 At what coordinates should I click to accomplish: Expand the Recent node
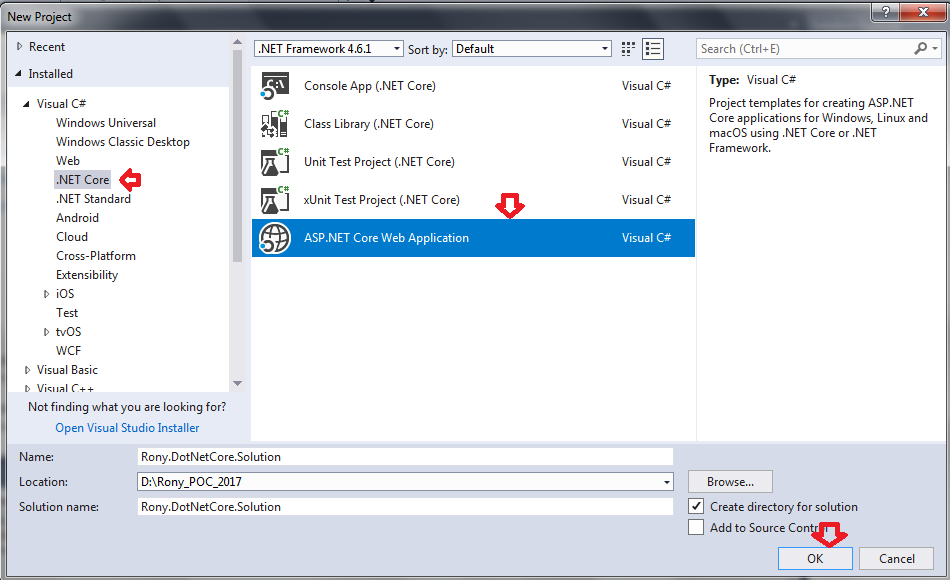click(x=19, y=47)
